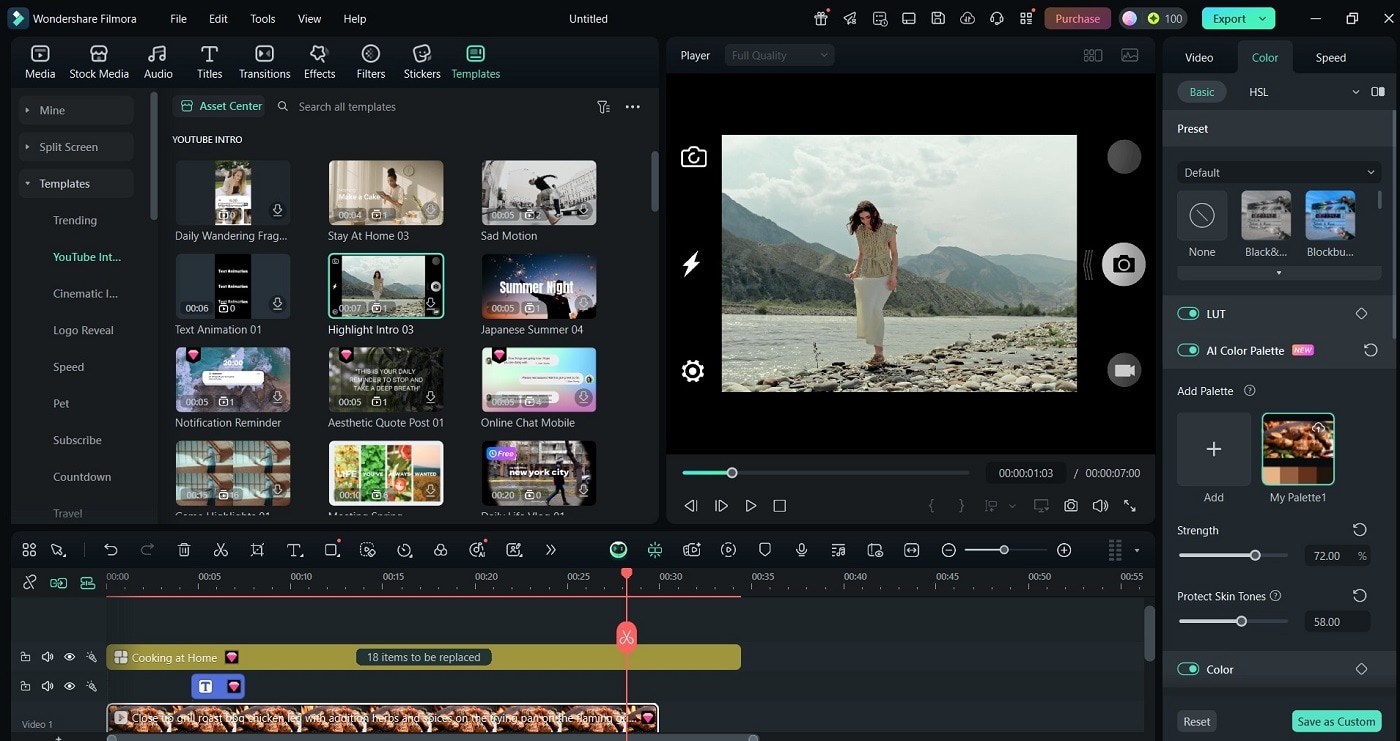Open the Stock Media tab
This screenshot has width=1400, height=741.
[x=99, y=62]
